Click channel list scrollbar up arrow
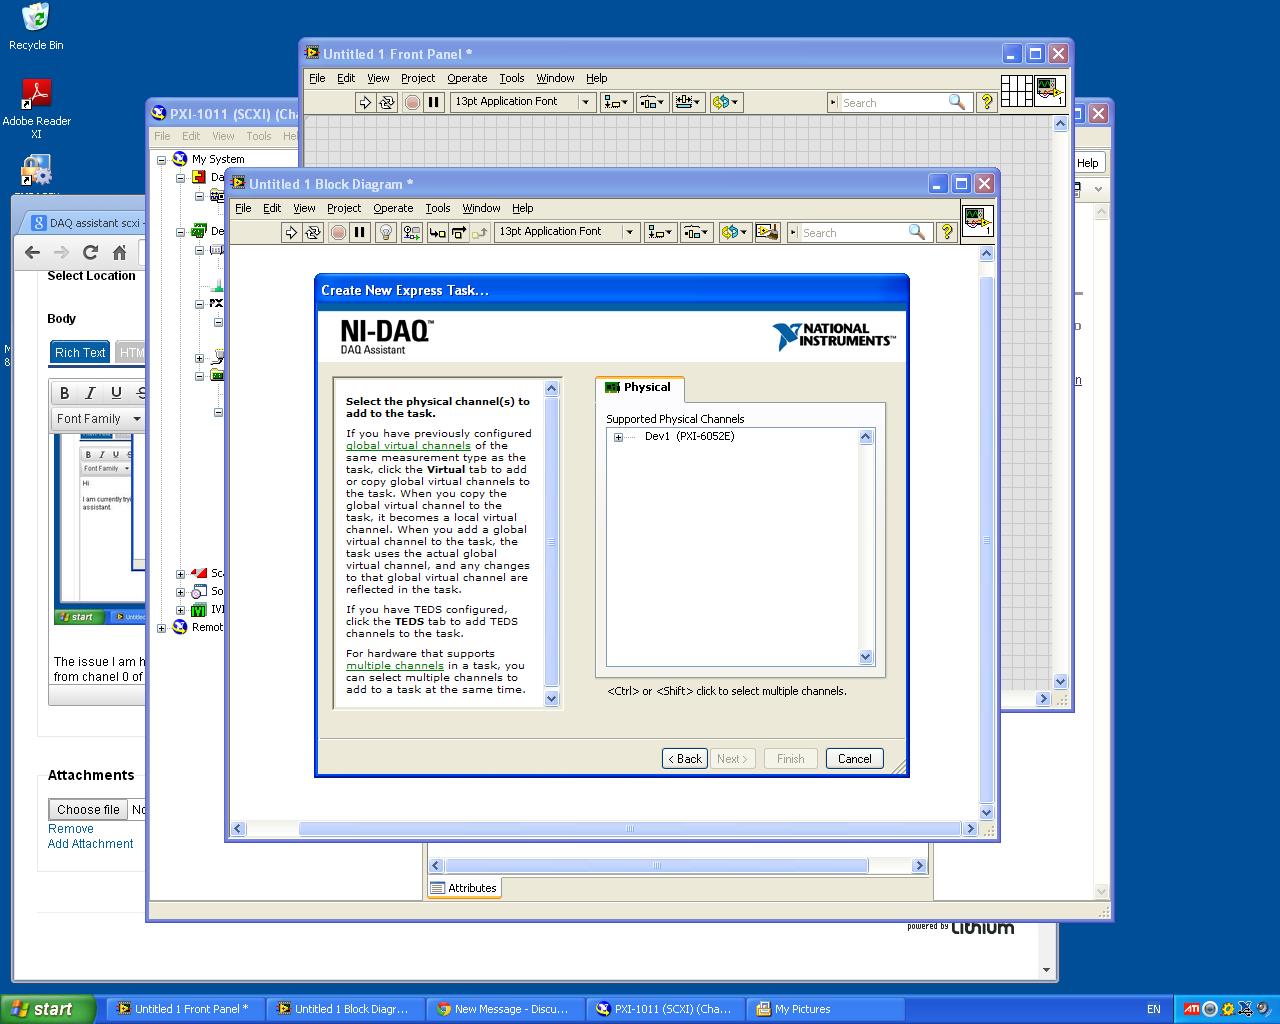 point(866,437)
